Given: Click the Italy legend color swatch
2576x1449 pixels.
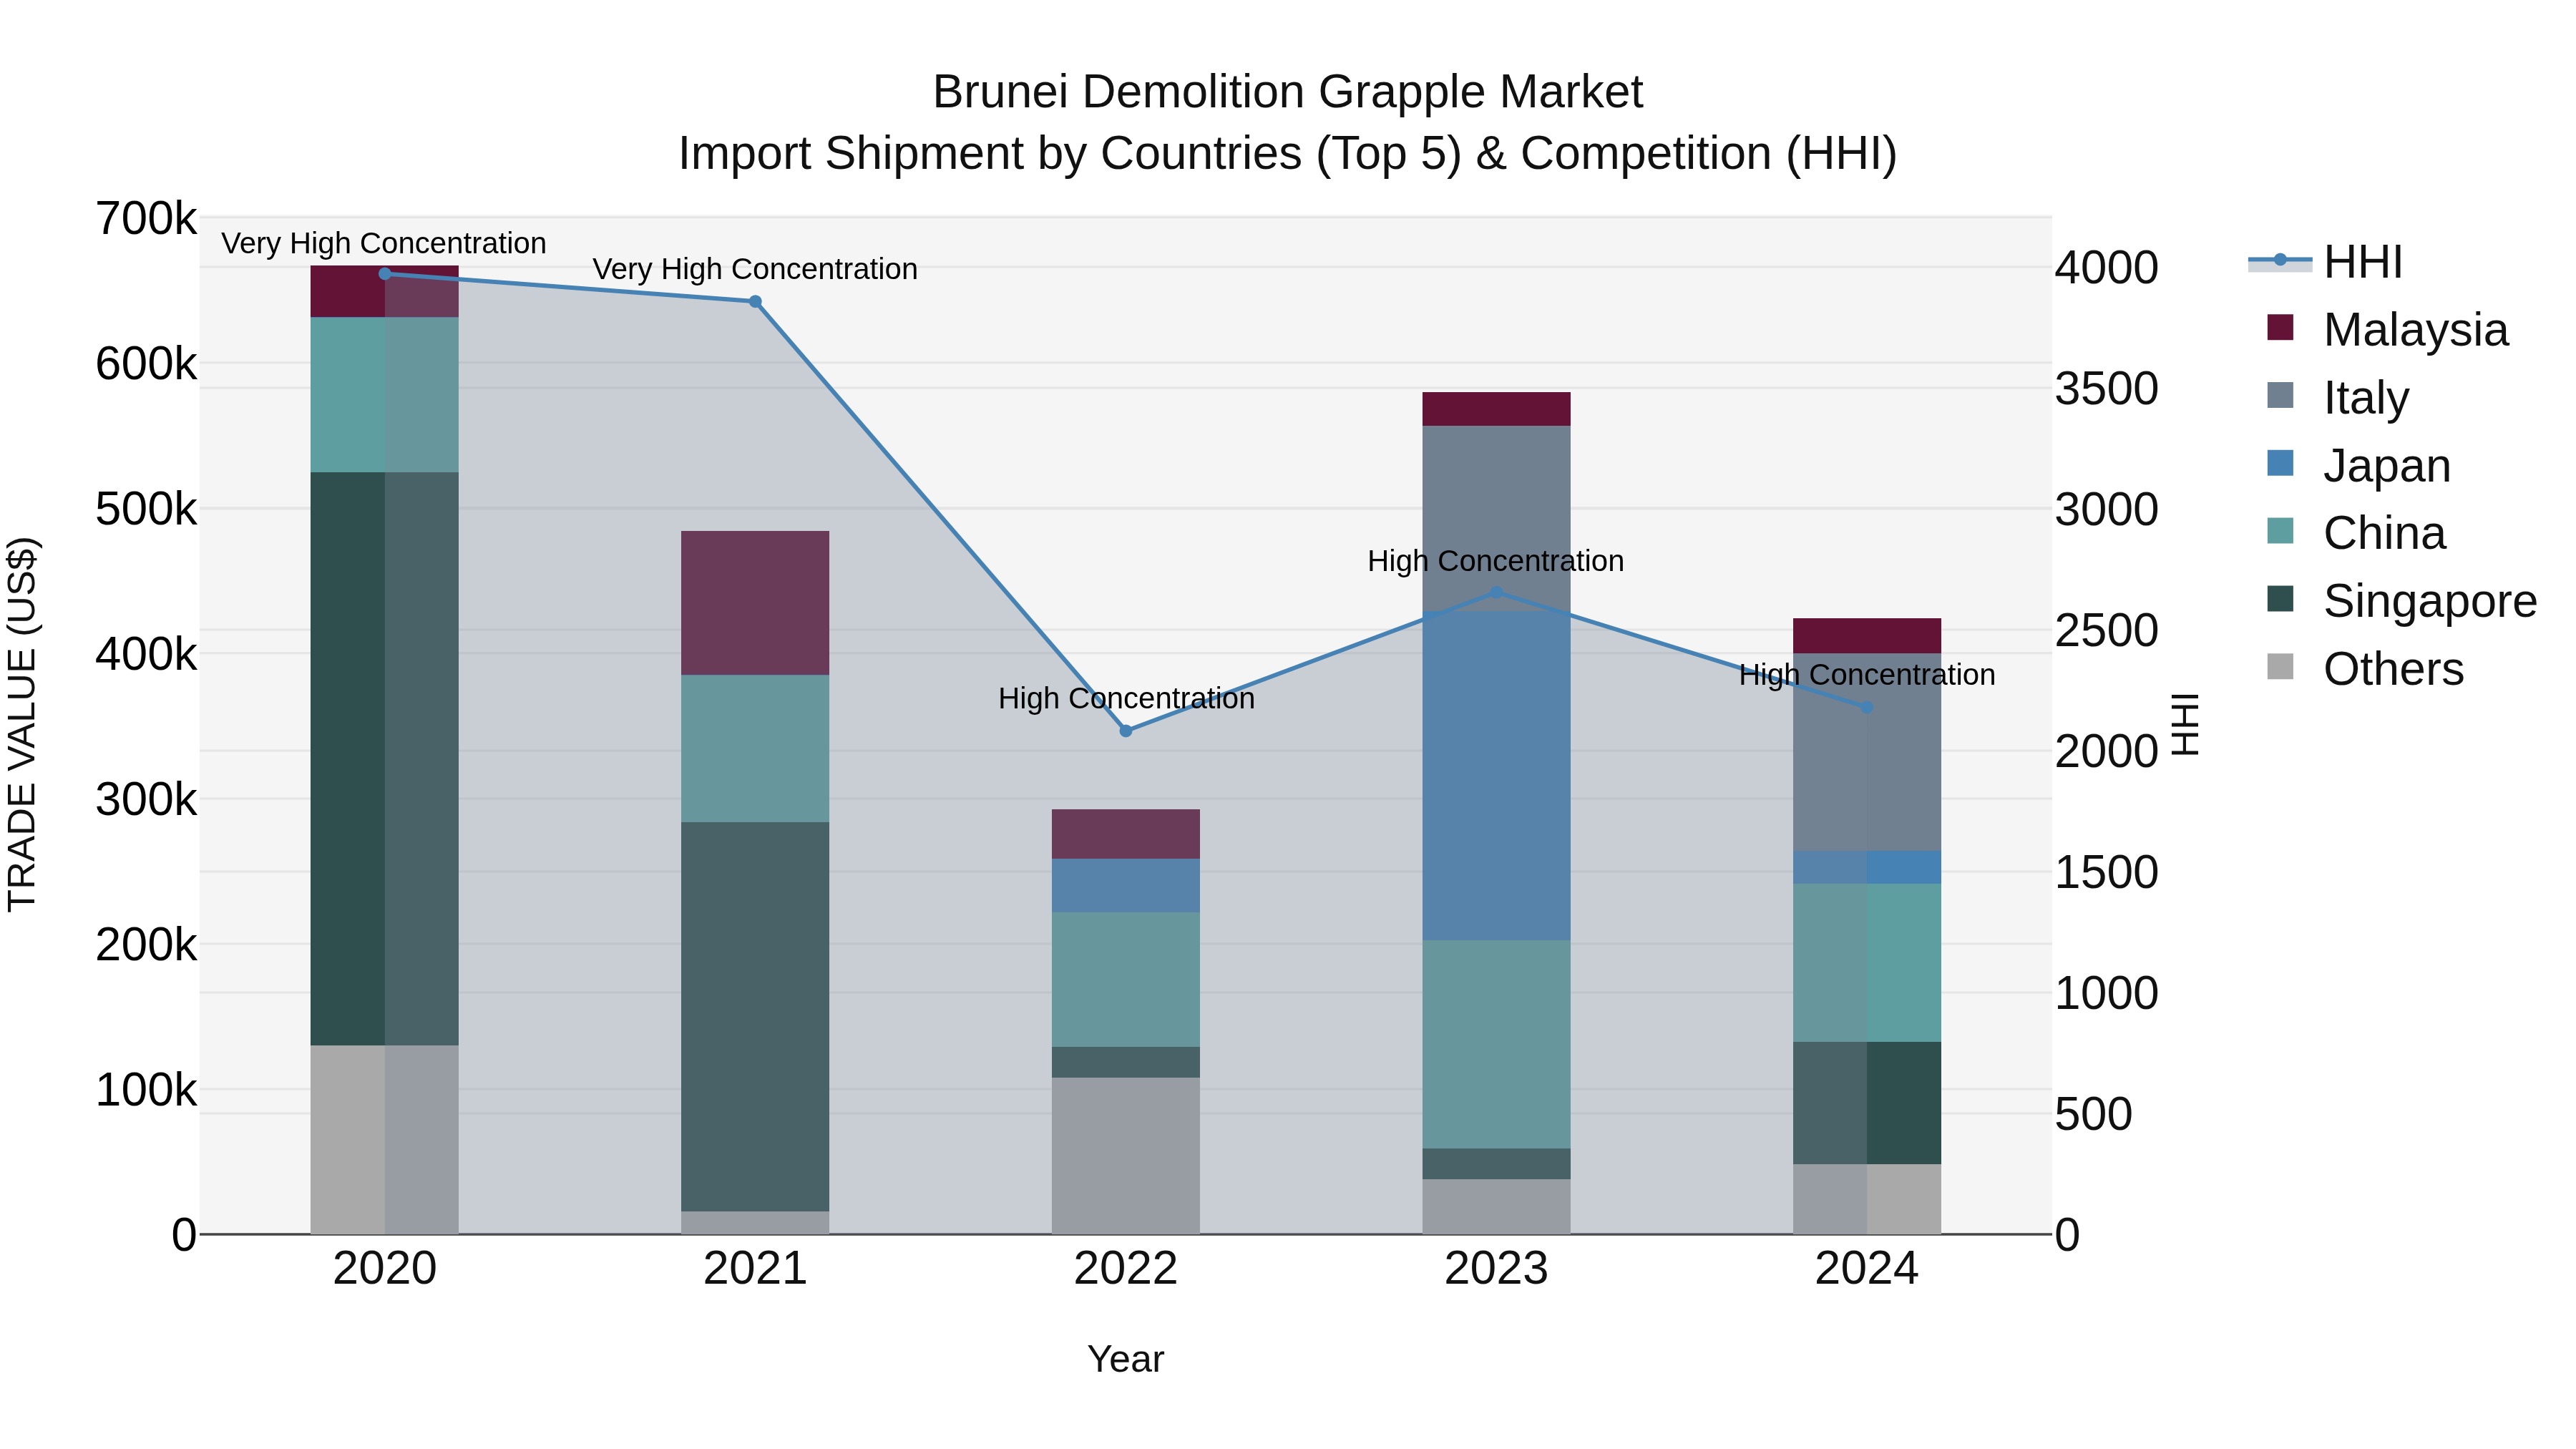Looking at the screenshot, I should click(x=2280, y=396).
